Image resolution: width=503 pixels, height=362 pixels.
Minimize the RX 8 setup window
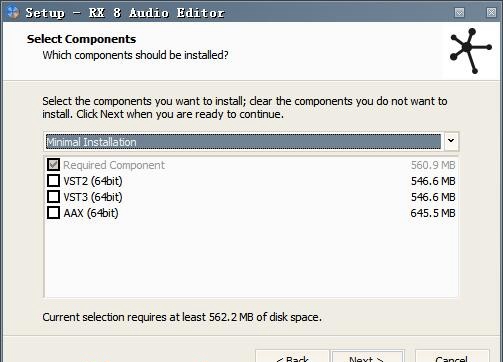(459, 13)
